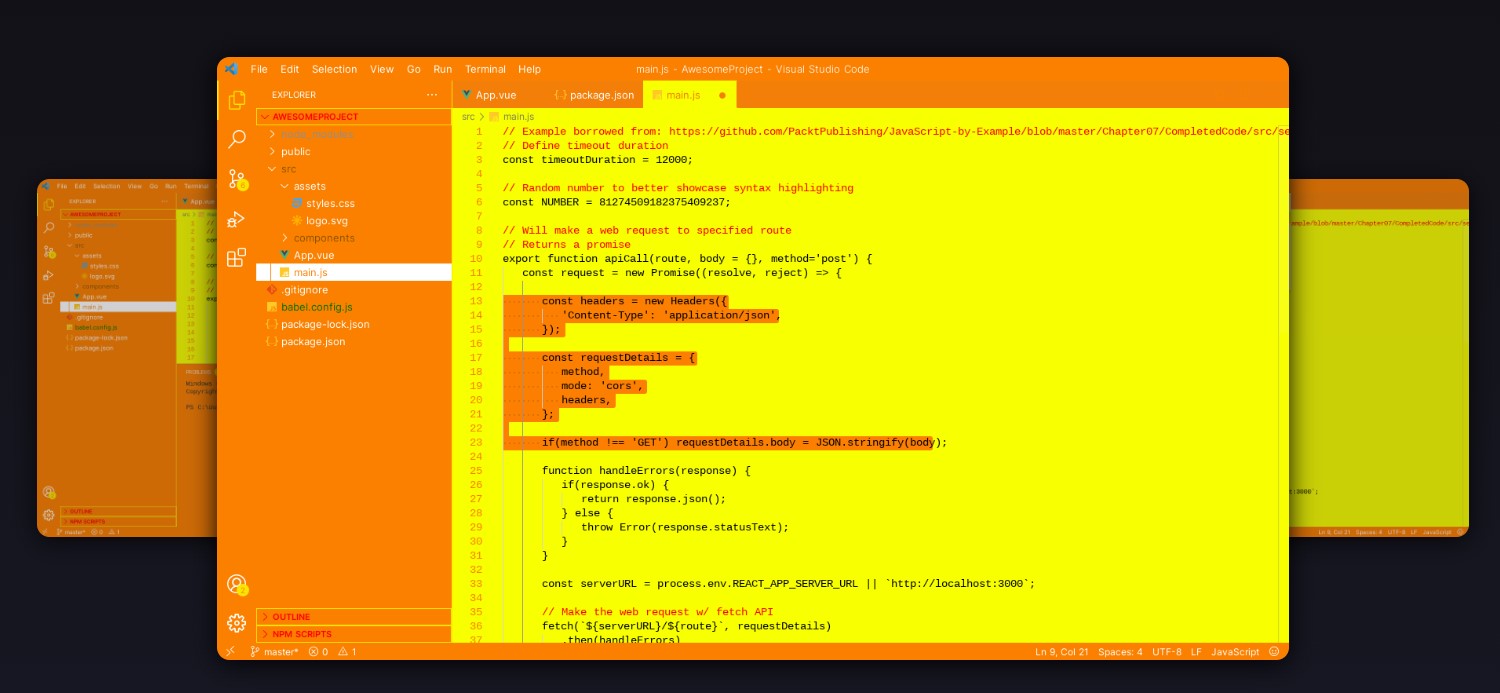Open package.json in the explorer tree
This screenshot has height=693, width=1500.
pyautogui.click(x=354, y=341)
